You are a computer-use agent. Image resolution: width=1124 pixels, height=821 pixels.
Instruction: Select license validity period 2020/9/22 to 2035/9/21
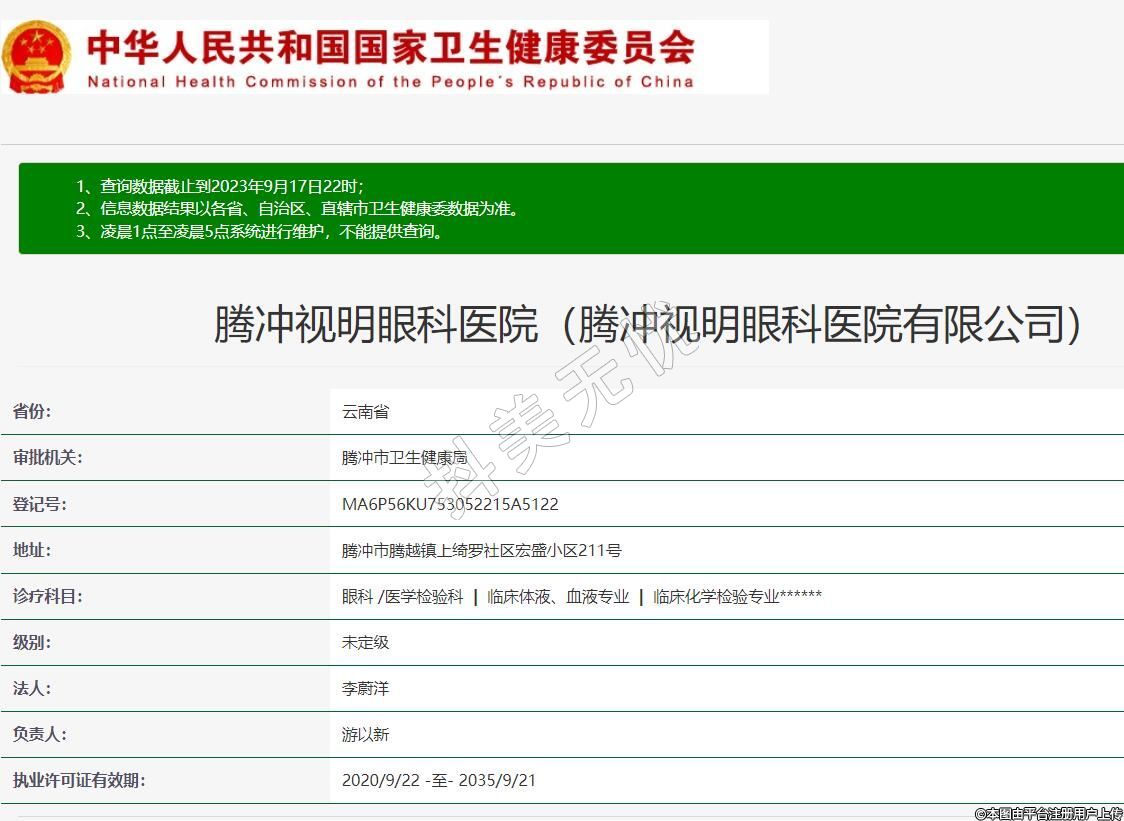[438, 780]
